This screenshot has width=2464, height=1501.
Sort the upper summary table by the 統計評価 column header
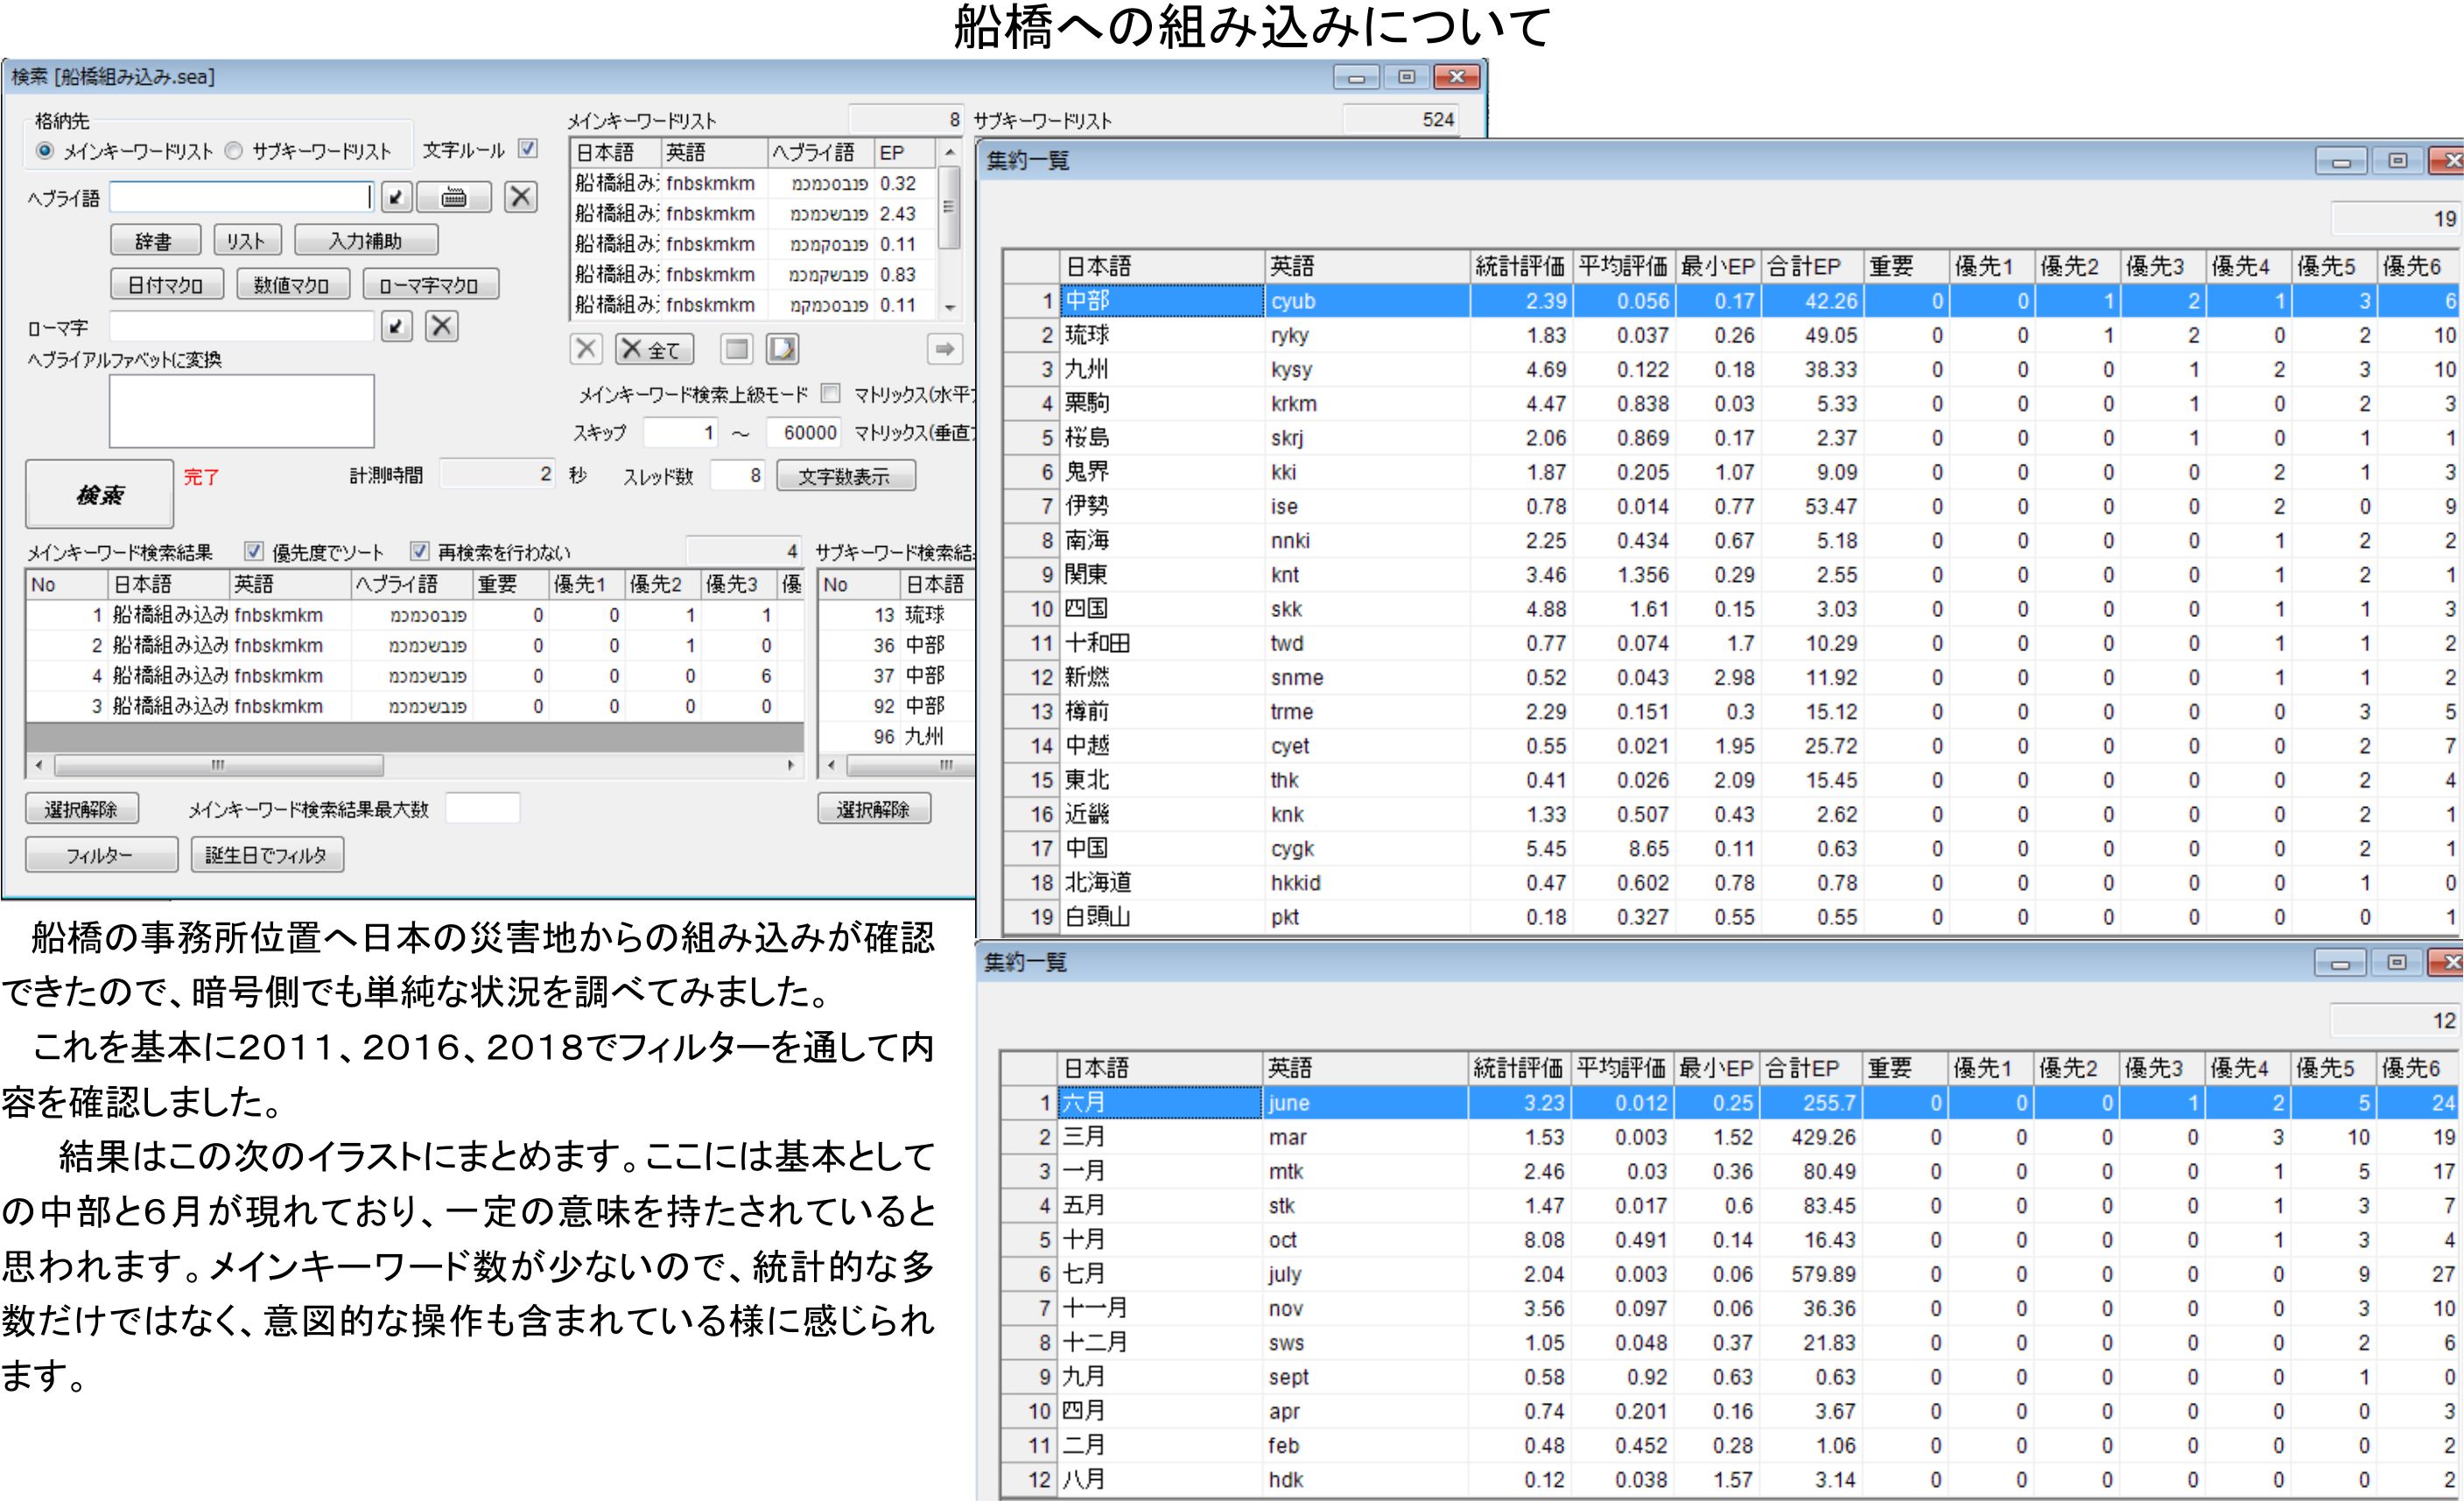tap(1519, 267)
